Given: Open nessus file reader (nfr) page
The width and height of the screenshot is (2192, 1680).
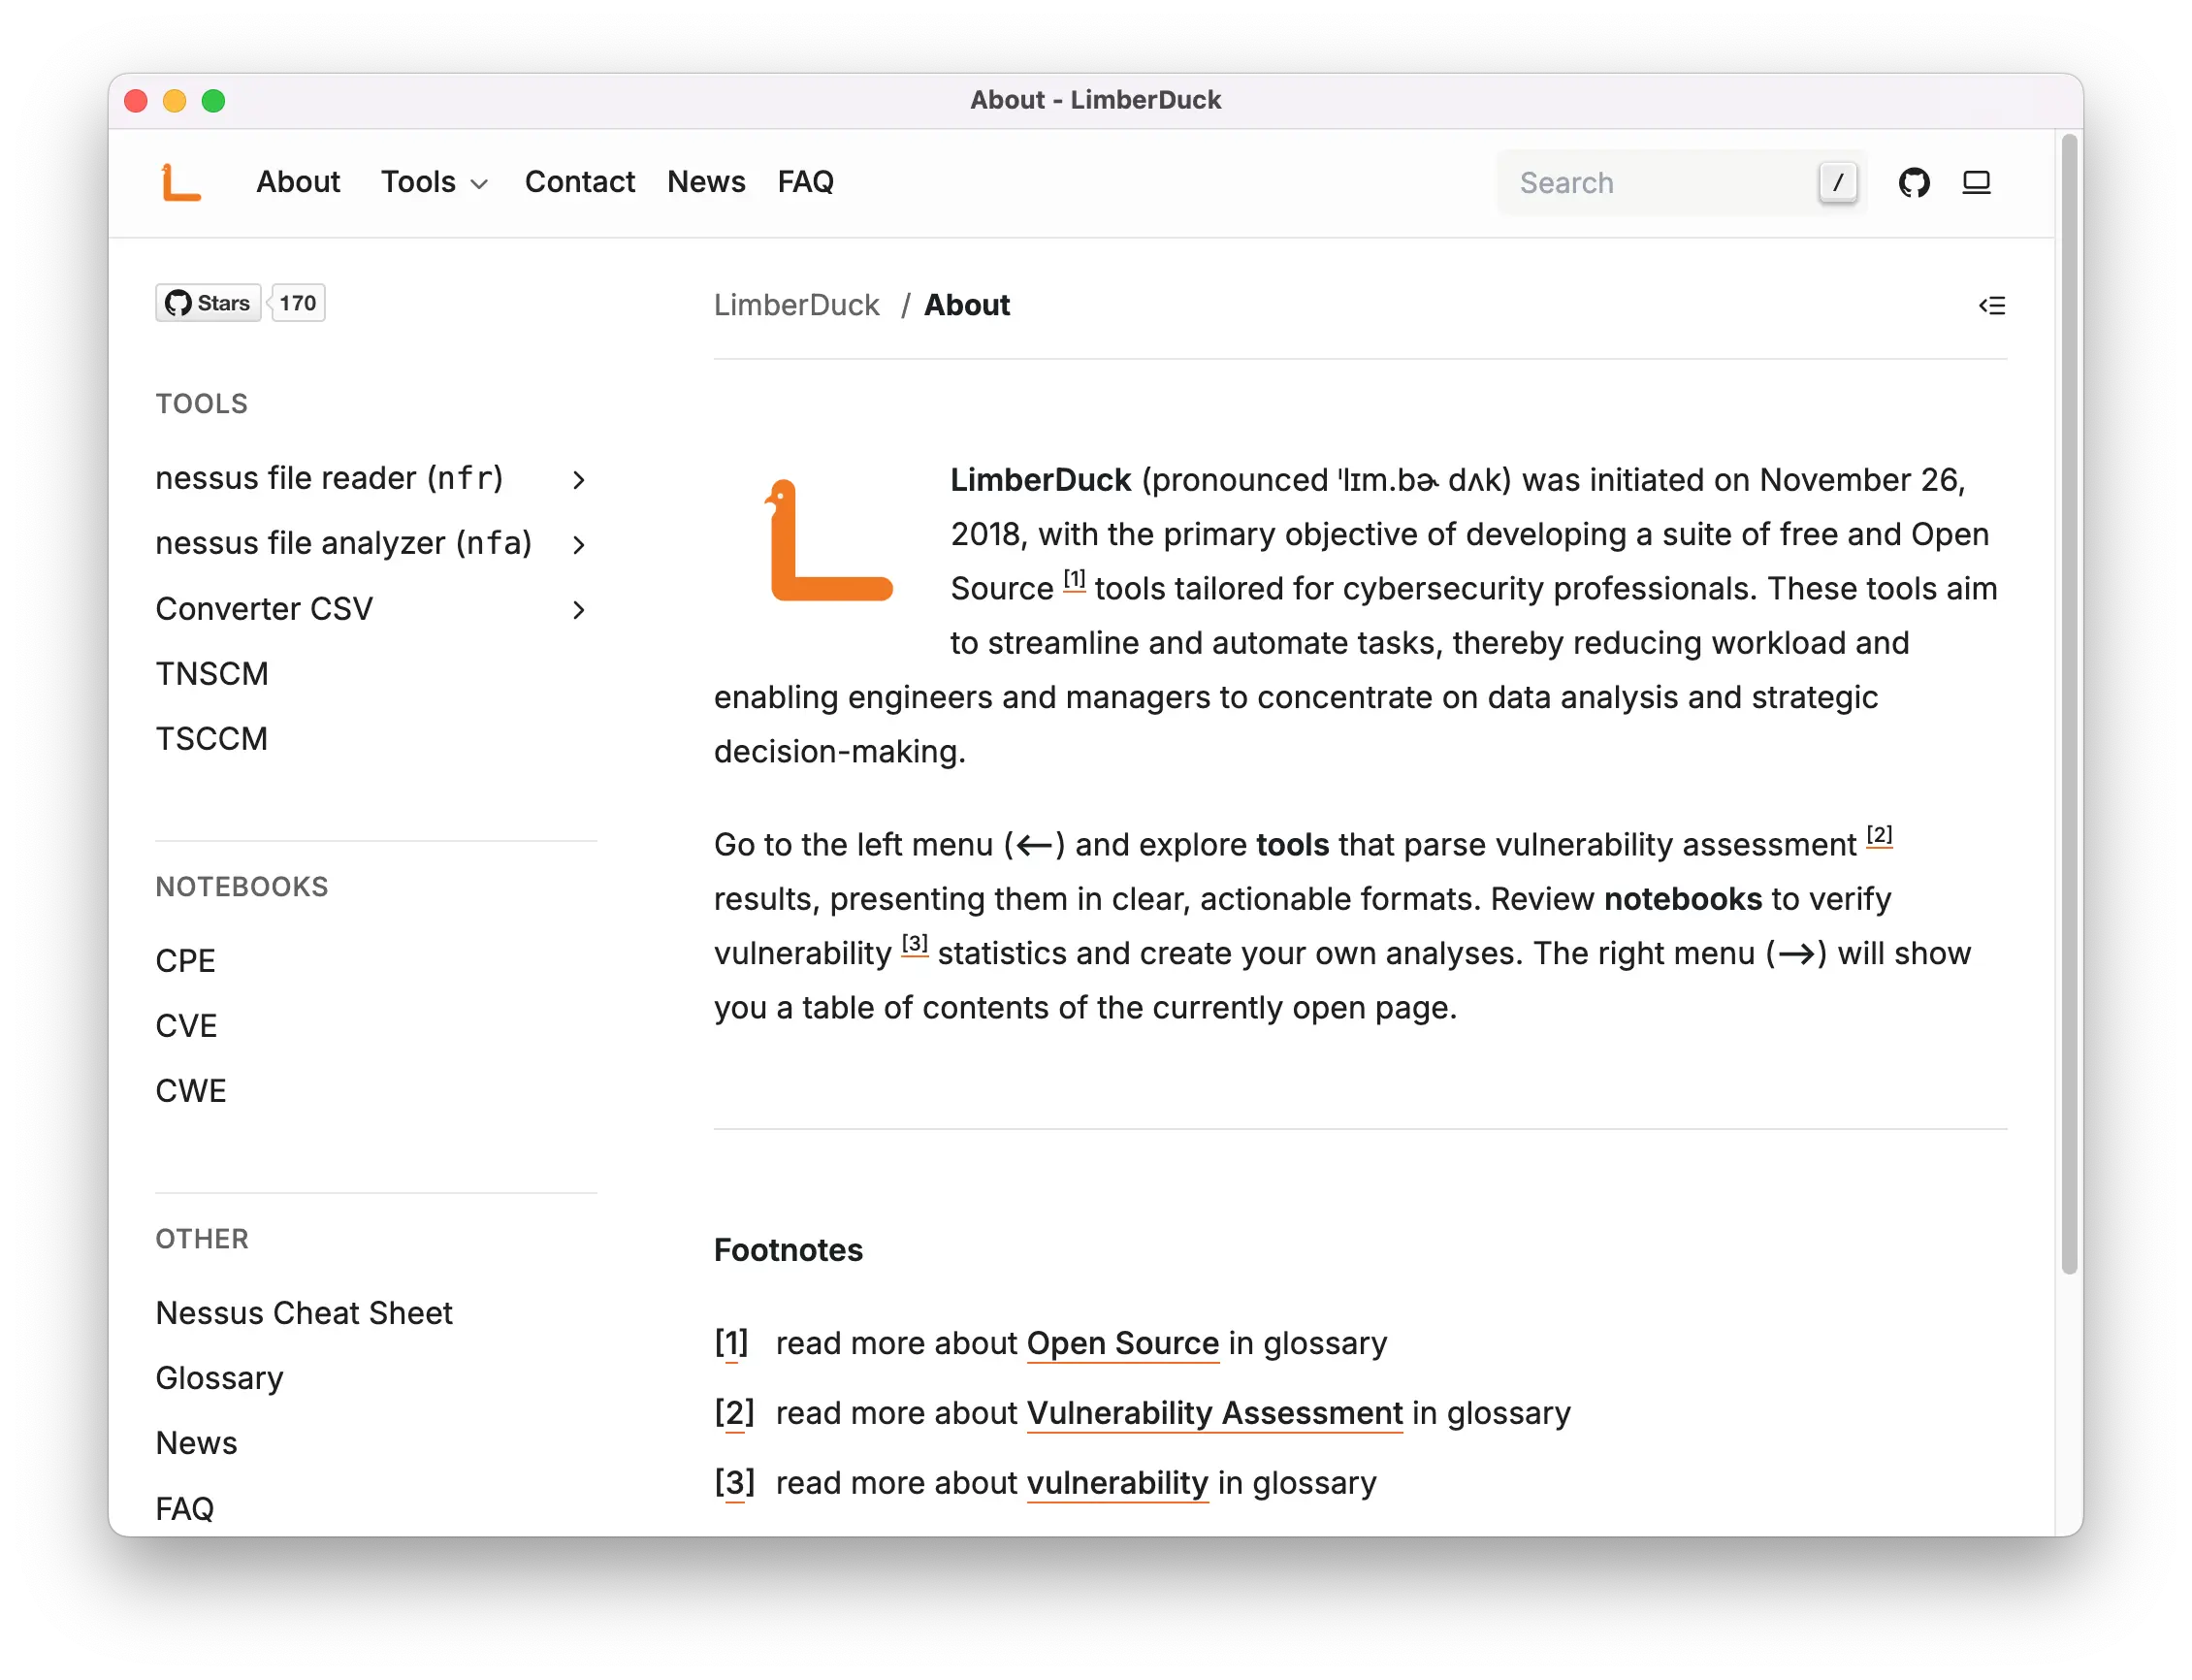Looking at the screenshot, I should 329,479.
